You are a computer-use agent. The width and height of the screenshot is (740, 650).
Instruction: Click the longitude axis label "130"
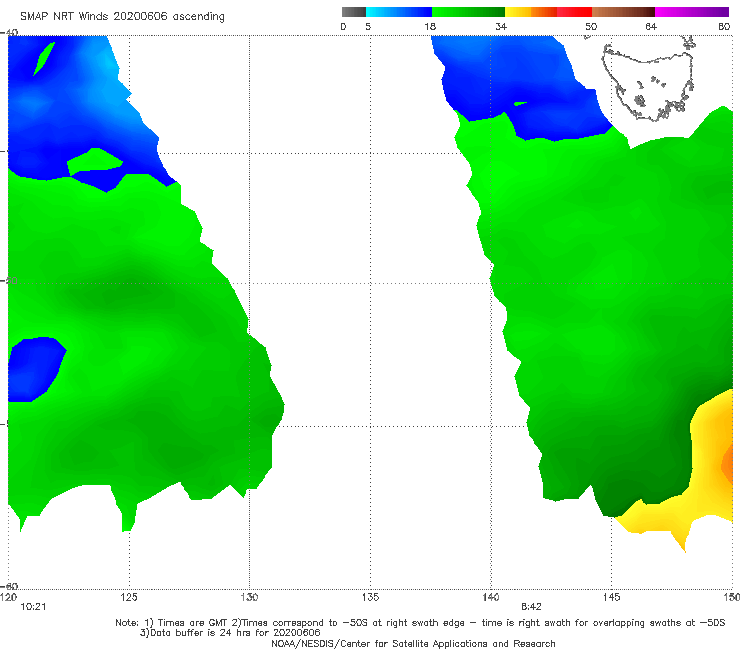coord(249,597)
